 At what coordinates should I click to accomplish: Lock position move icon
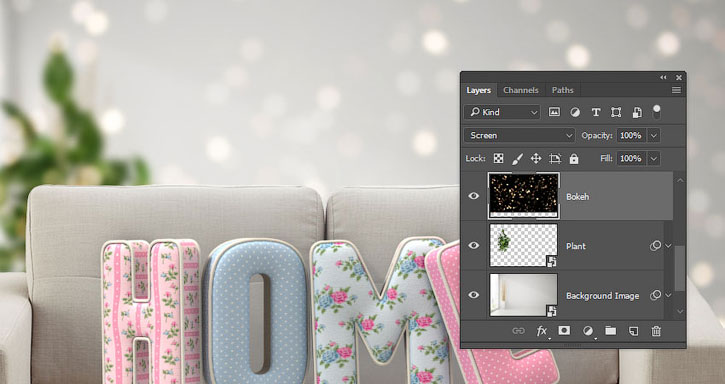coord(536,159)
